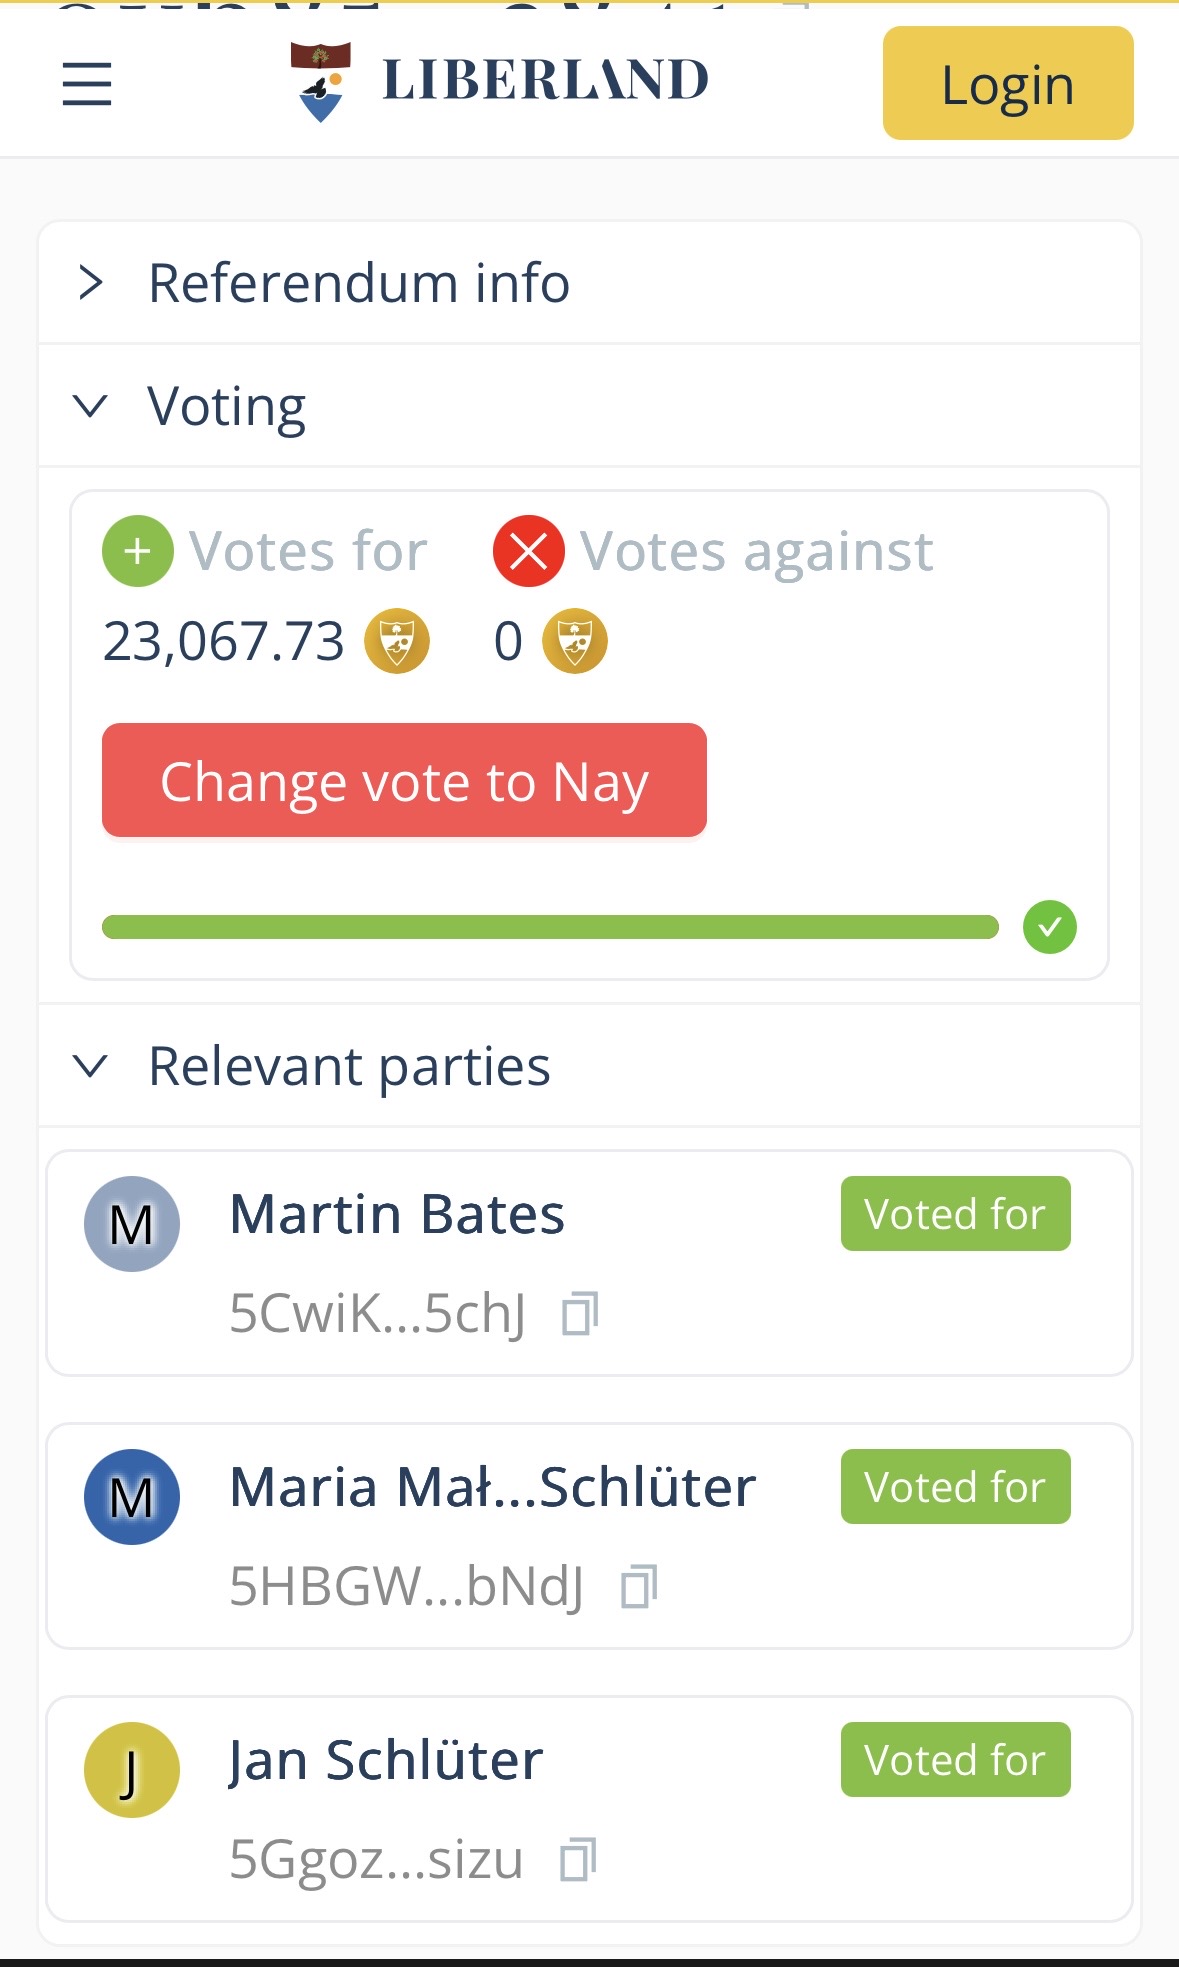Click the green voting progress bar
The width and height of the screenshot is (1179, 1967).
[550, 927]
